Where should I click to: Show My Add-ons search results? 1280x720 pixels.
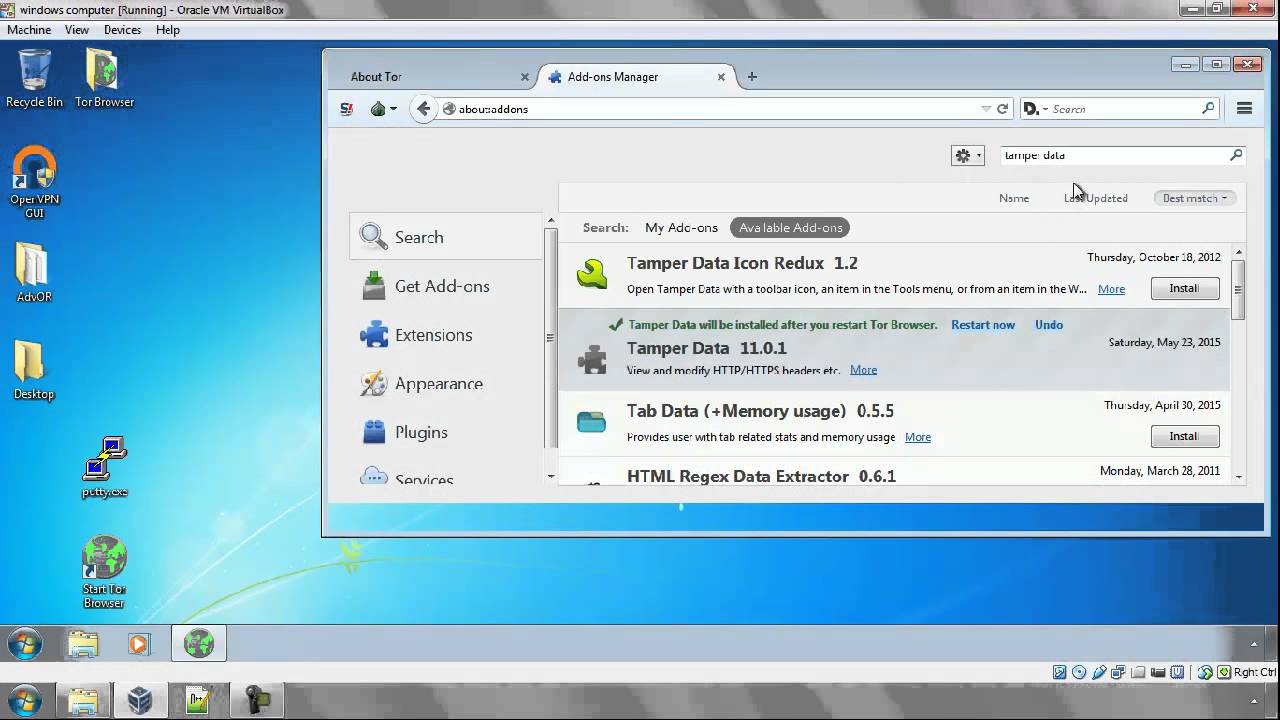(681, 228)
